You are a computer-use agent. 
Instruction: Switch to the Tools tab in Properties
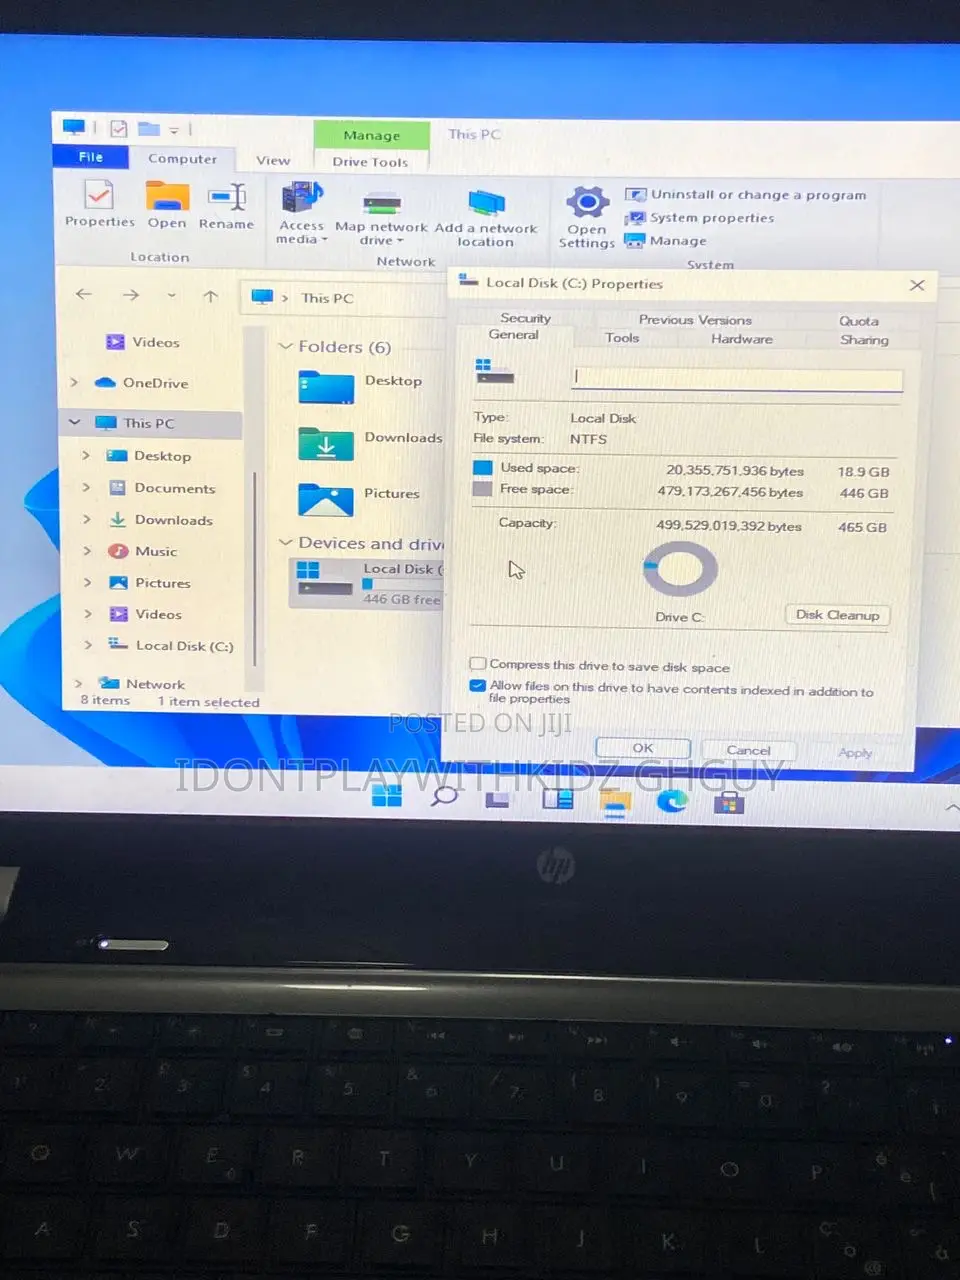(622, 338)
